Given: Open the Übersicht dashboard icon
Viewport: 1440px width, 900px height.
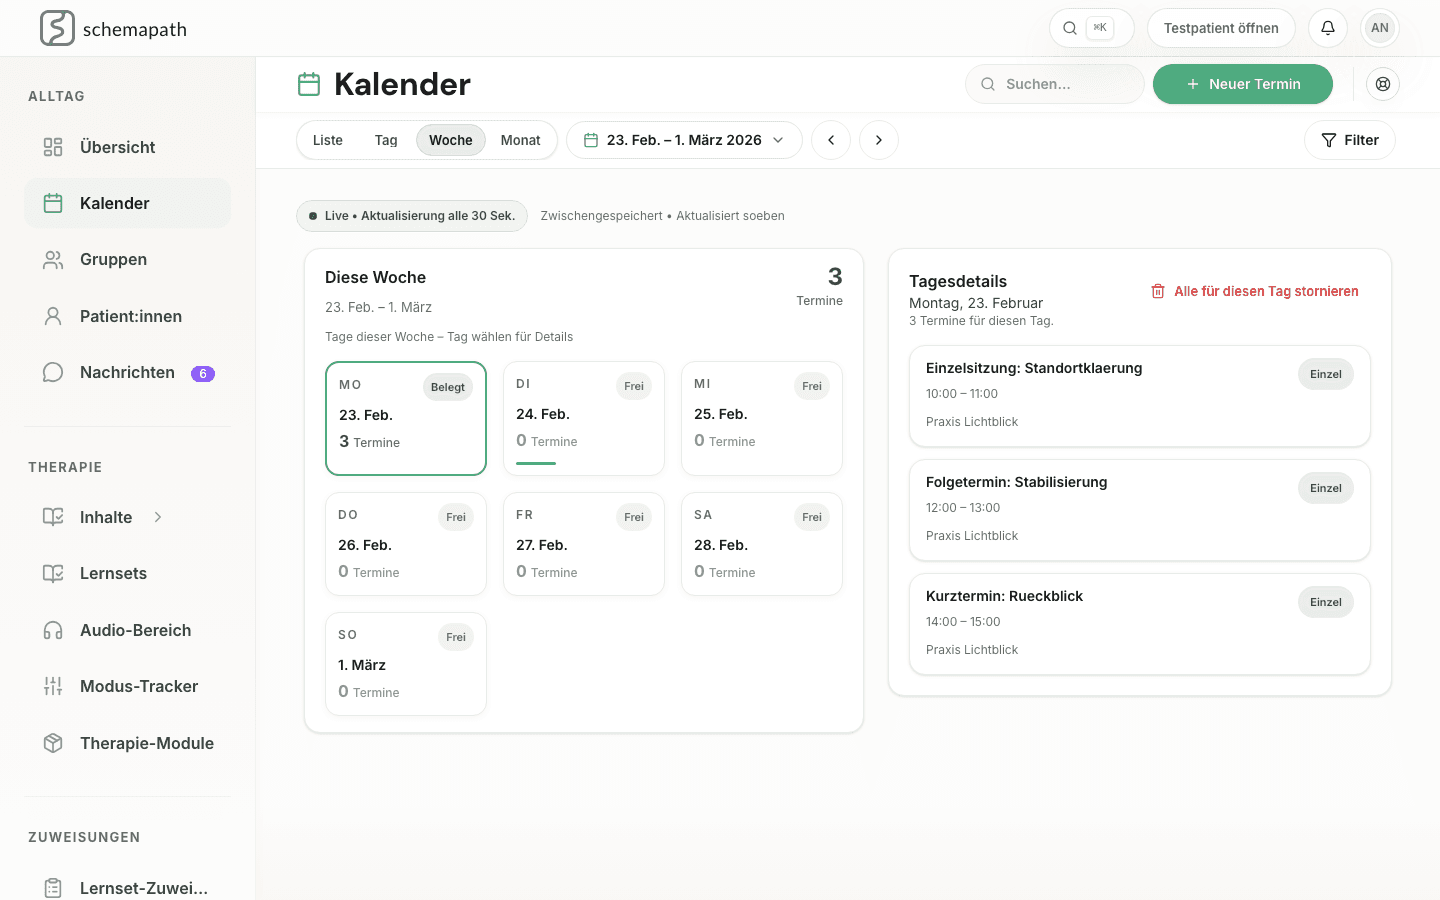Looking at the screenshot, I should click(52, 146).
